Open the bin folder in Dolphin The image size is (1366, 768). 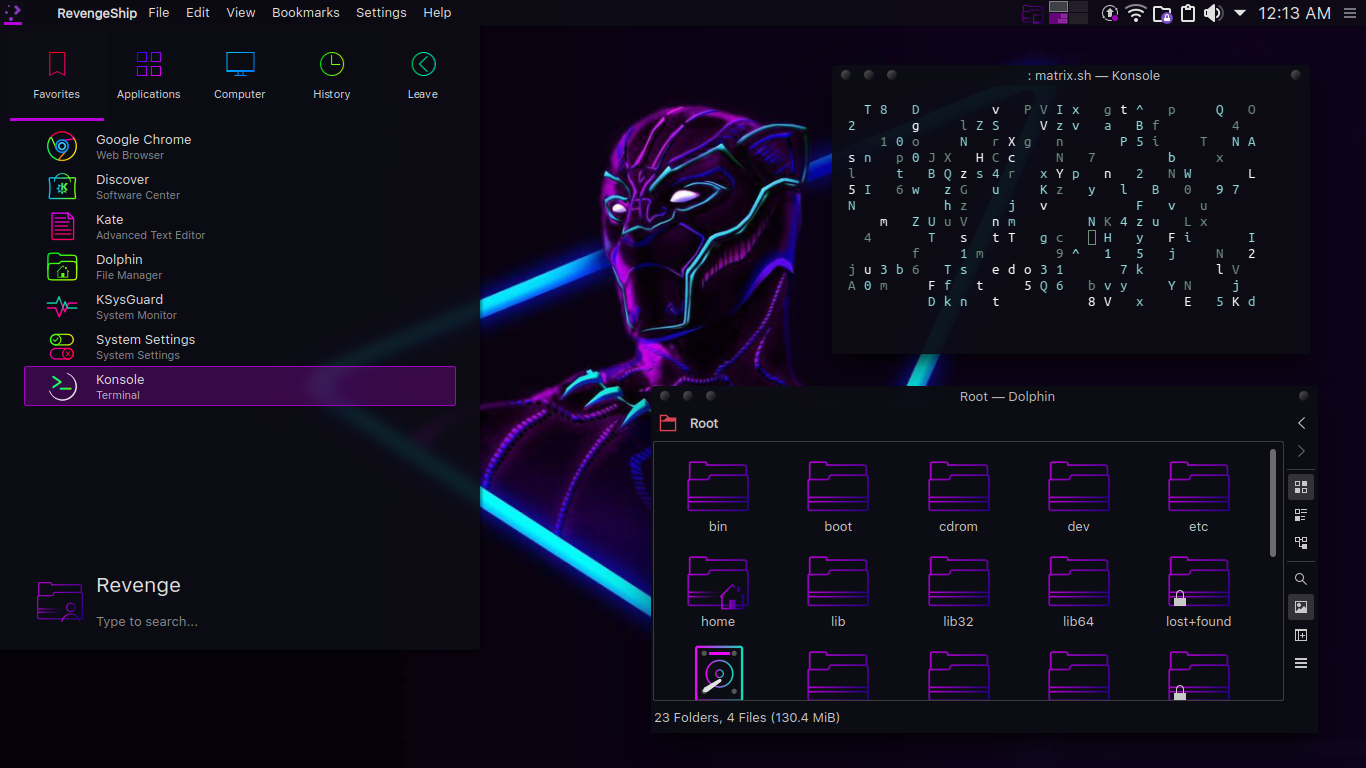coord(718,497)
